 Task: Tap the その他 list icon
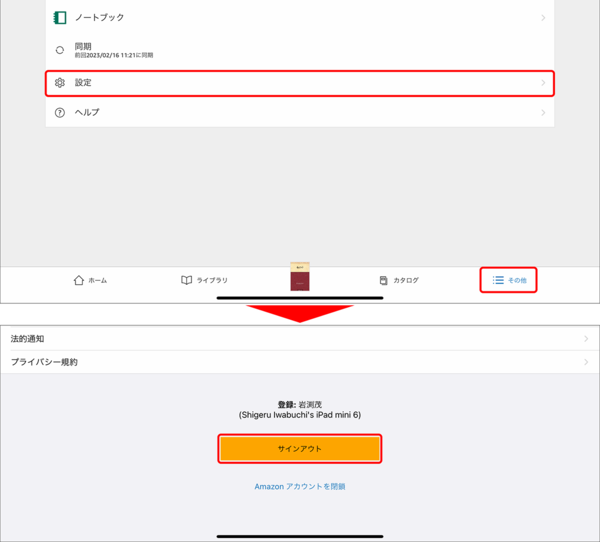[498, 280]
